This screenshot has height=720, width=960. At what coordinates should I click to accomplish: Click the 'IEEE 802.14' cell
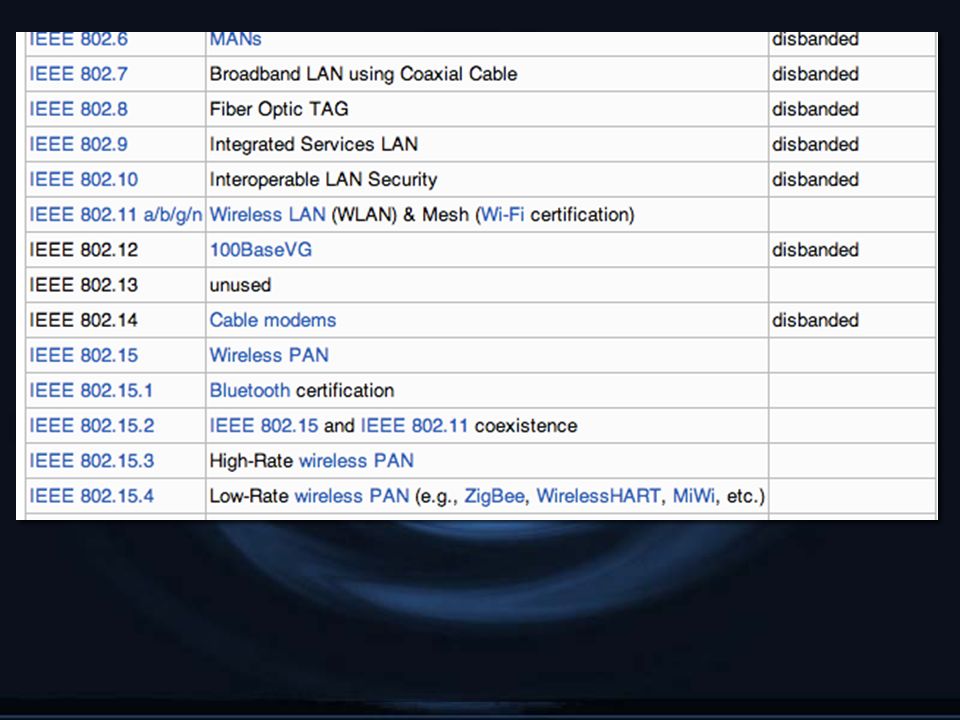[x=116, y=320]
